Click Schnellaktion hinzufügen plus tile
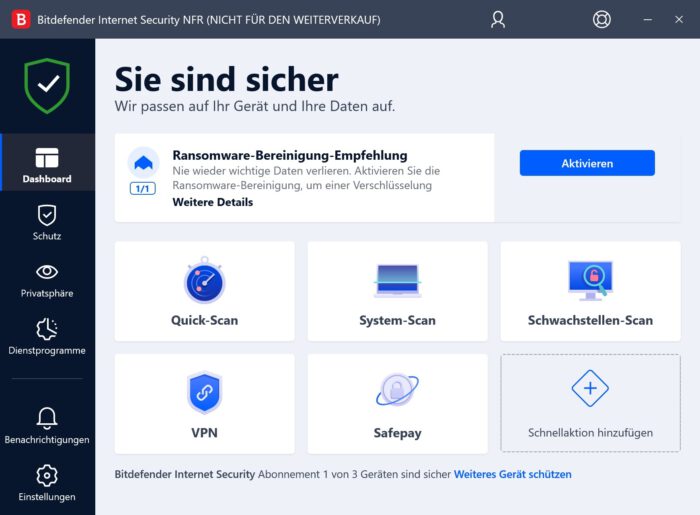 pos(590,403)
